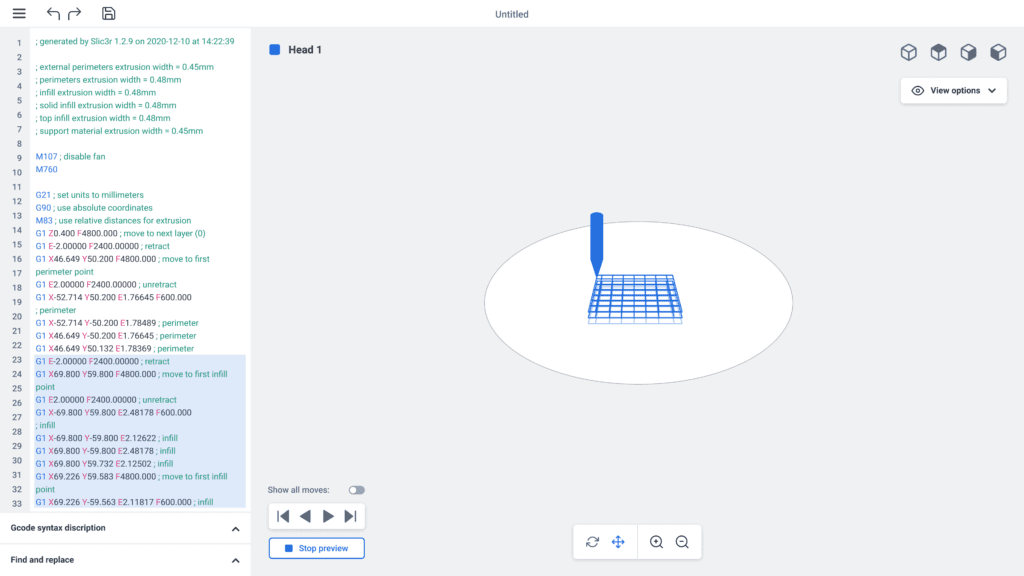Activate the rotate view tool
This screenshot has width=1024, height=576.
(592, 542)
